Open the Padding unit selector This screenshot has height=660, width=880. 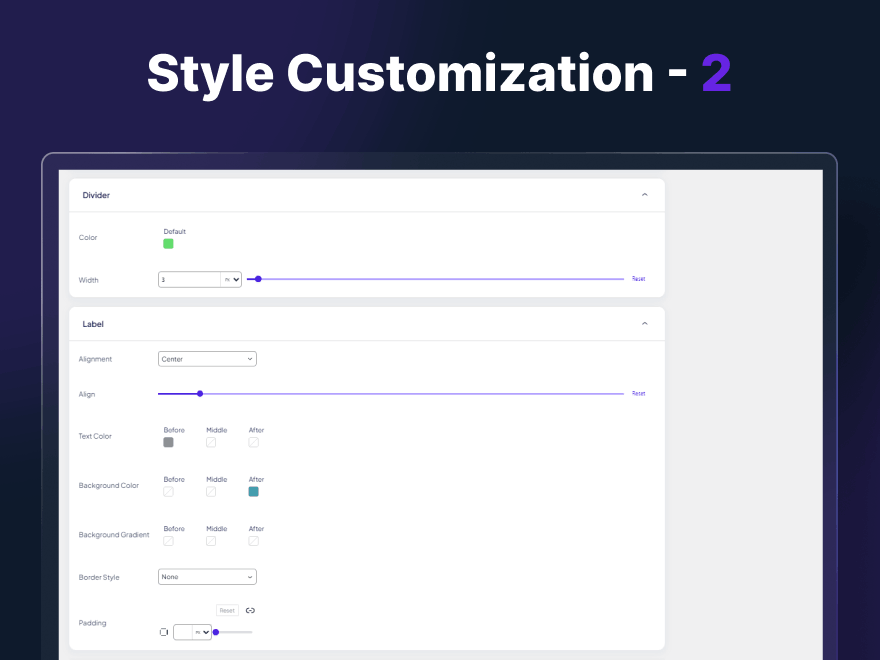click(x=203, y=632)
